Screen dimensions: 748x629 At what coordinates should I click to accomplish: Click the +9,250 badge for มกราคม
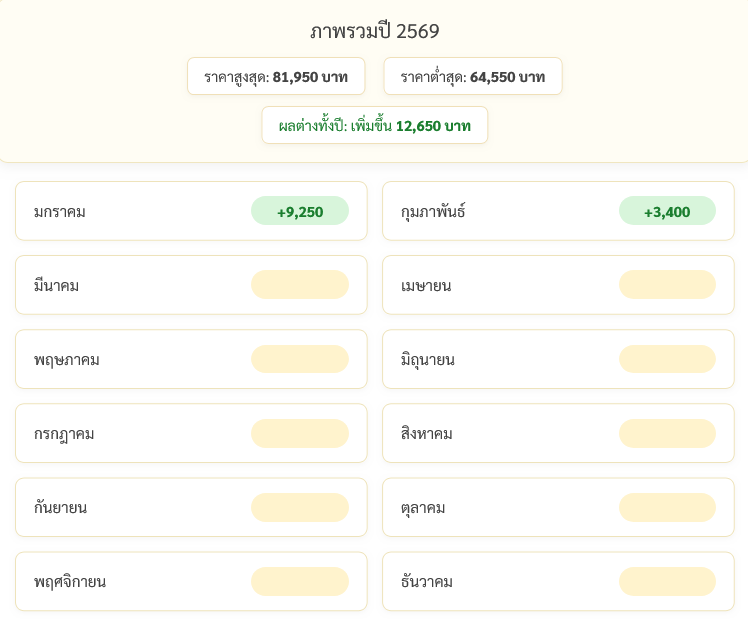tap(299, 211)
